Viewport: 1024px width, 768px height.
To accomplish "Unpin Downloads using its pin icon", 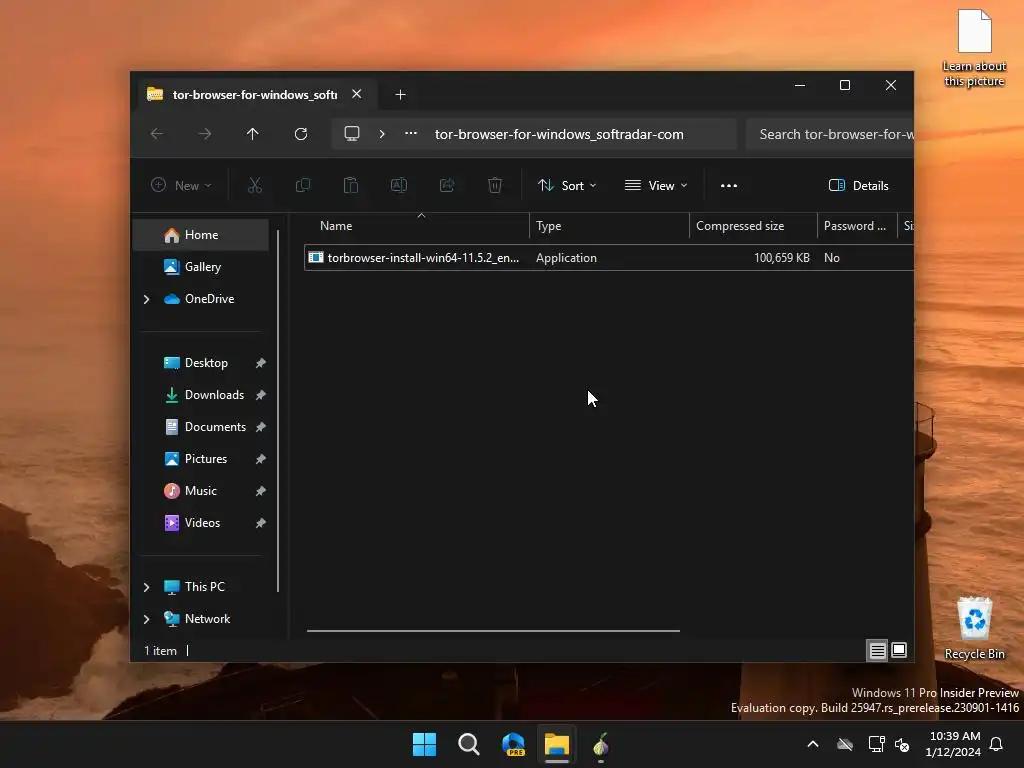I will coord(261,395).
